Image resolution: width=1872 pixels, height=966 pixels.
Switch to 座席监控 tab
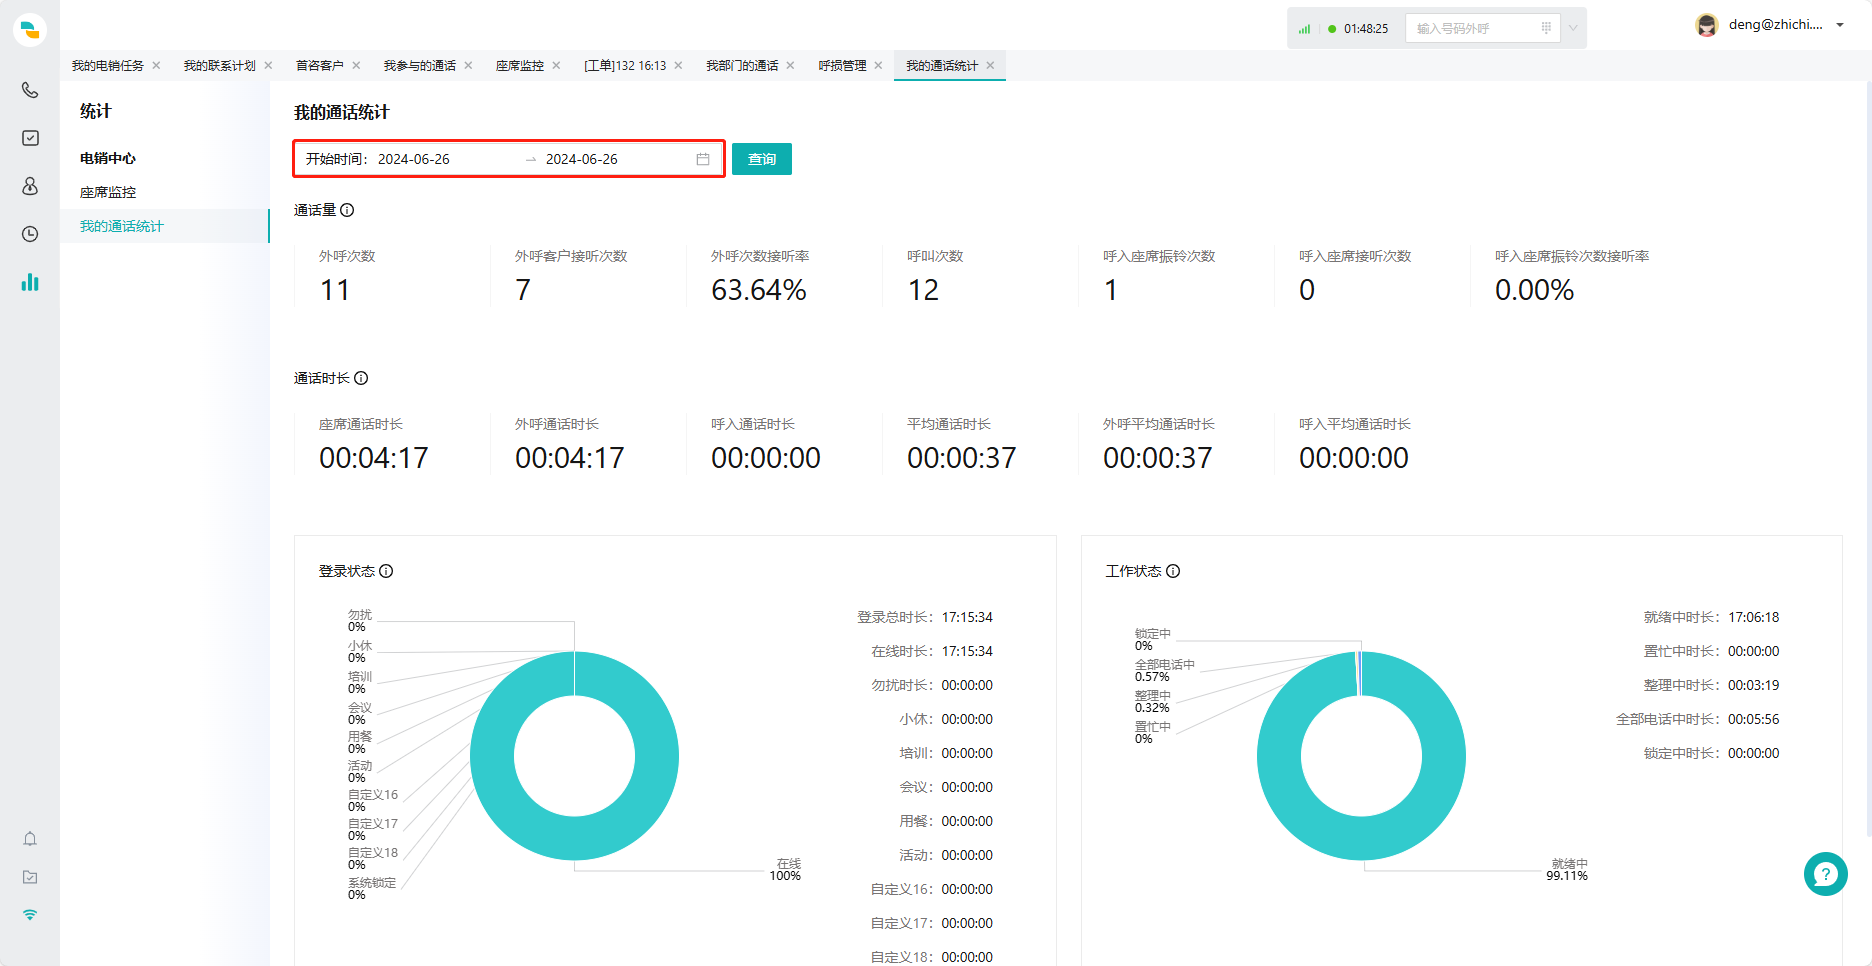[520, 65]
